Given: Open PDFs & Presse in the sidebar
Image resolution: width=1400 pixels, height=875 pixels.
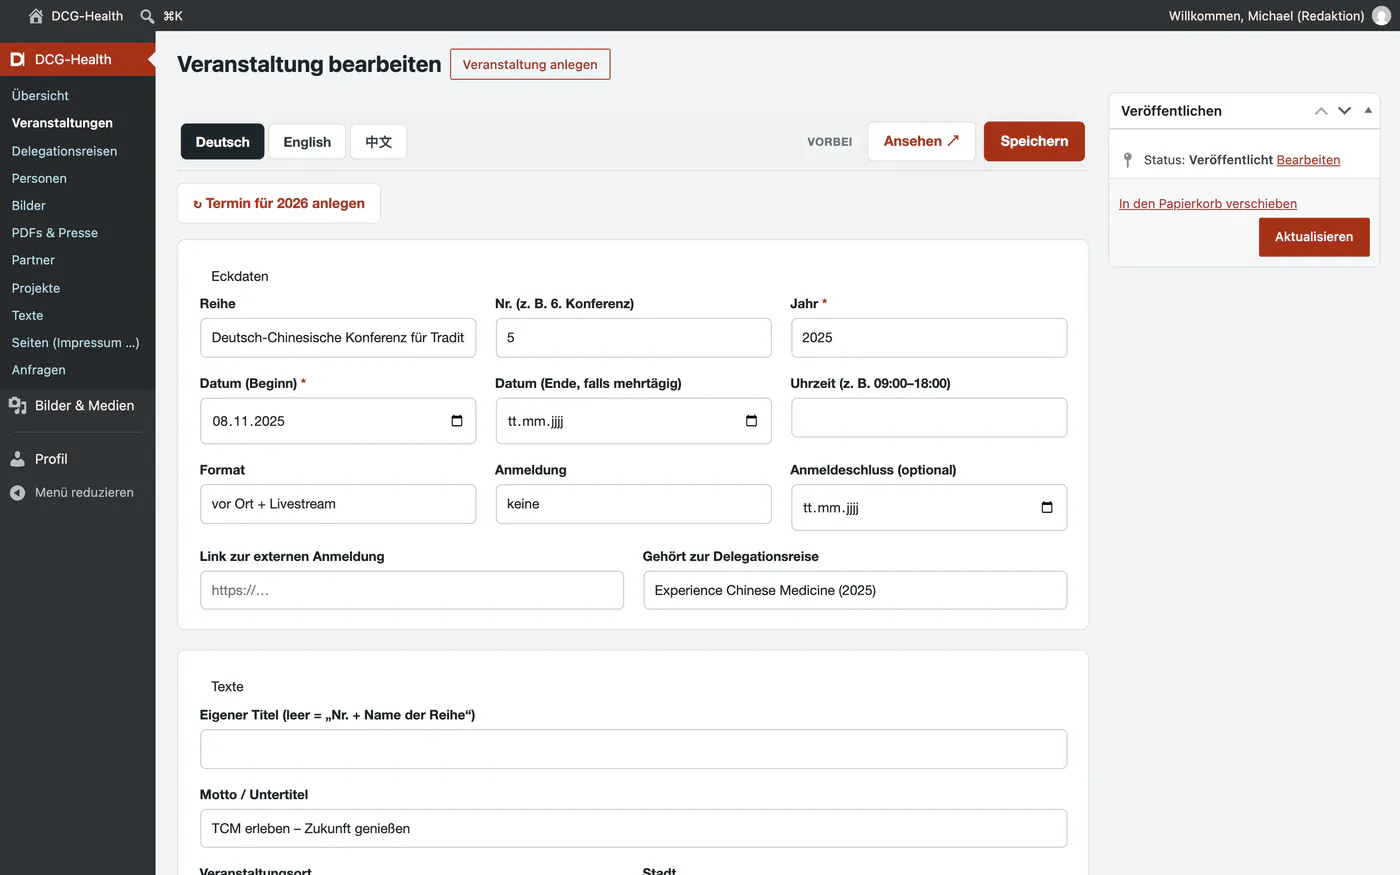Looking at the screenshot, I should (x=55, y=233).
